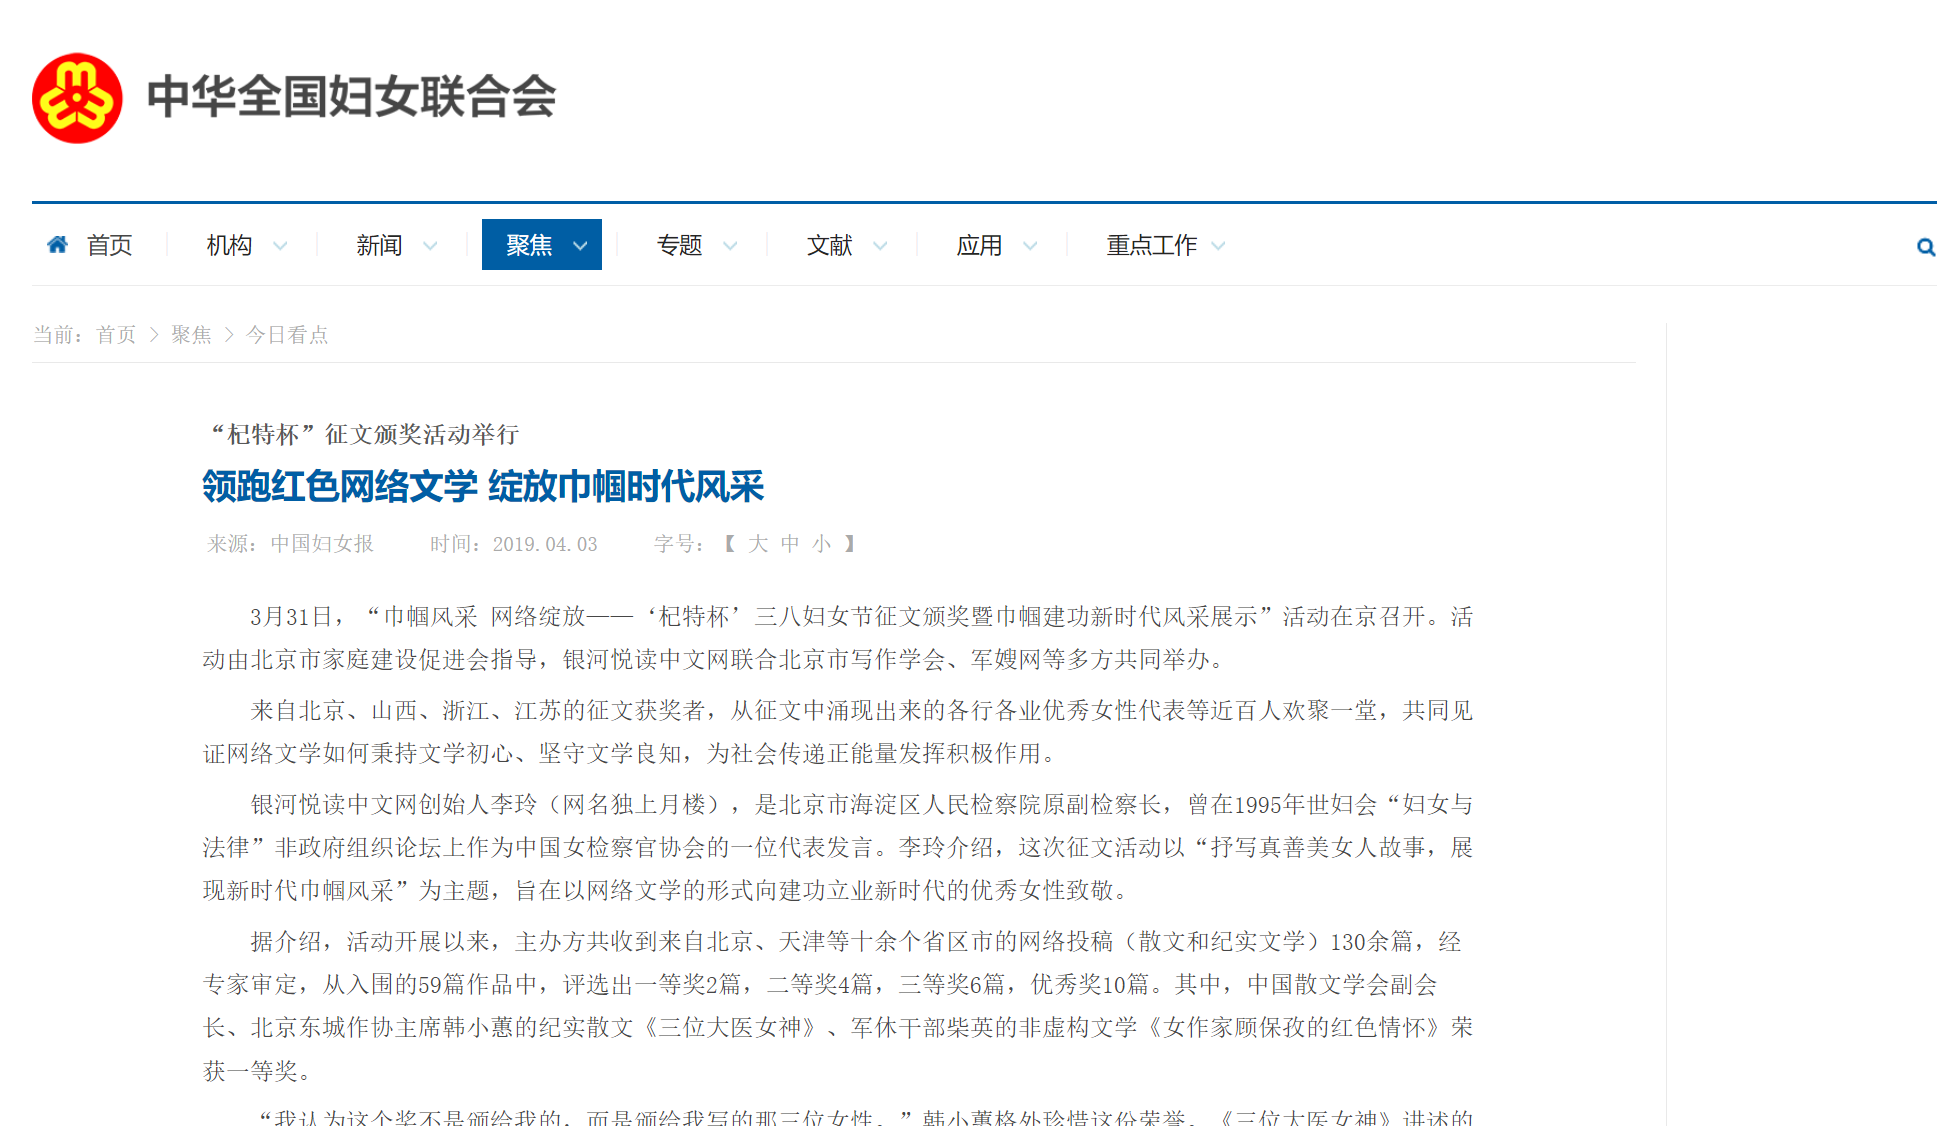The image size is (1952, 1126).
Task: Expand the 机构 dropdown chevron
Action: click(x=281, y=246)
